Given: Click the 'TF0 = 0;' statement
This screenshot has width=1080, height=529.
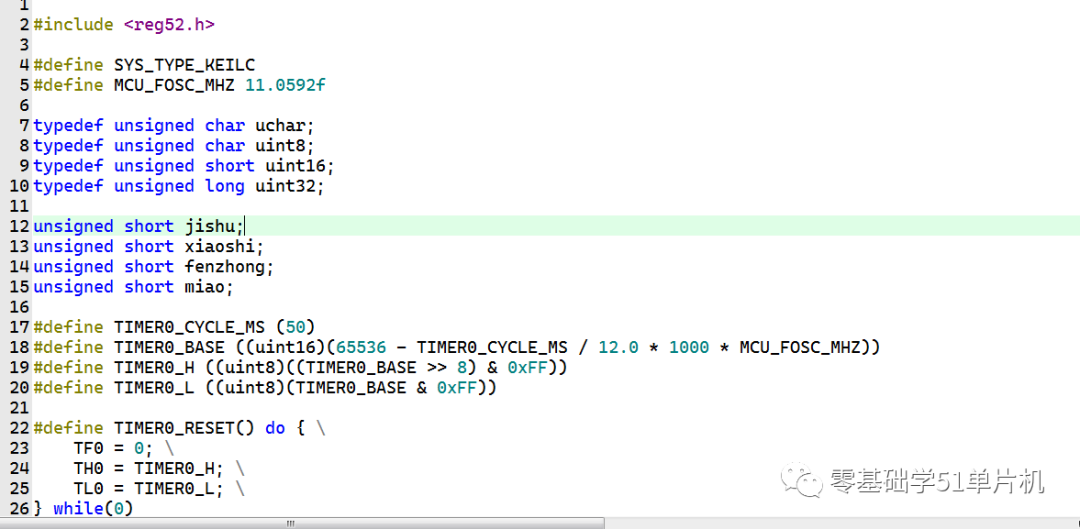Looking at the screenshot, I should [114, 448].
